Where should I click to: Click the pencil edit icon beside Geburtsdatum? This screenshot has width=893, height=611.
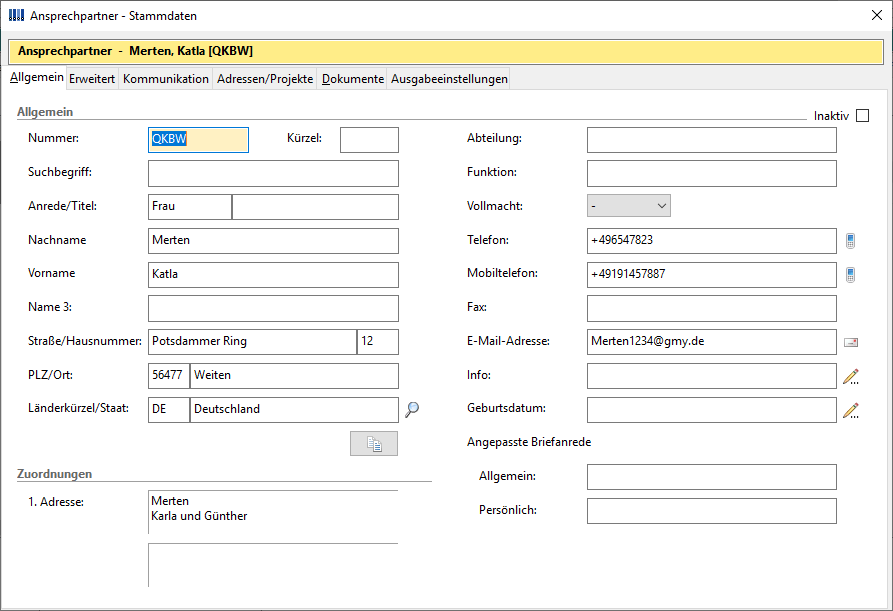tap(851, 411)
